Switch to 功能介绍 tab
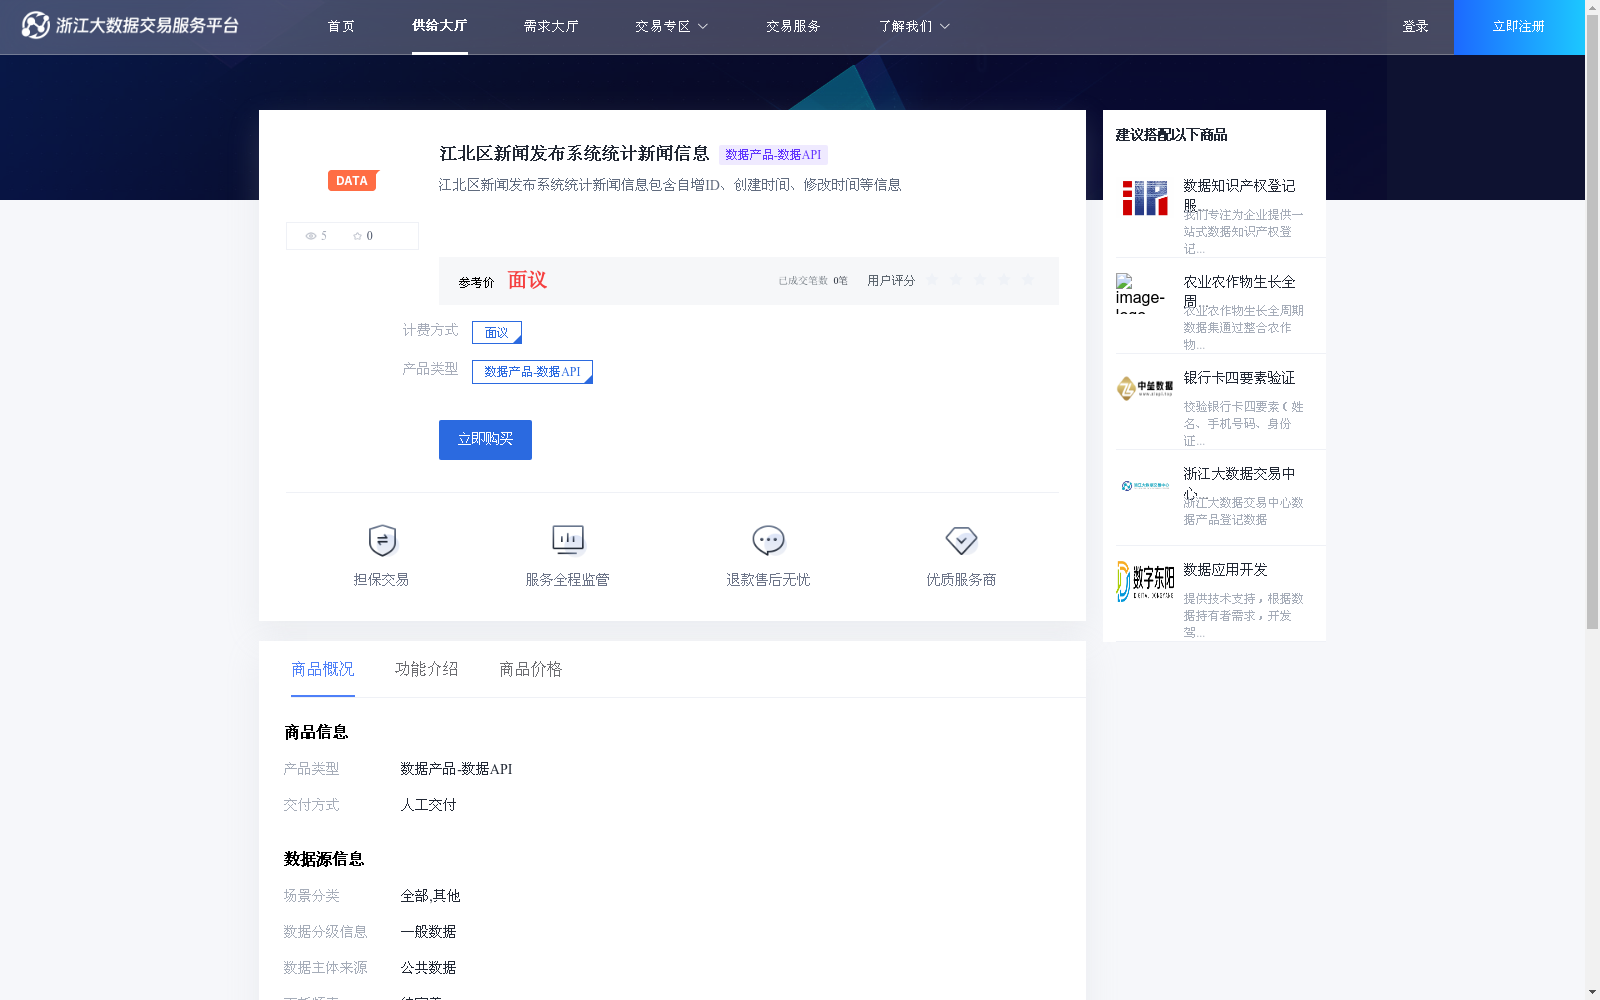Image resolution: width=1600 pixels, height=1000 pixels. click(x=427, y=669)
